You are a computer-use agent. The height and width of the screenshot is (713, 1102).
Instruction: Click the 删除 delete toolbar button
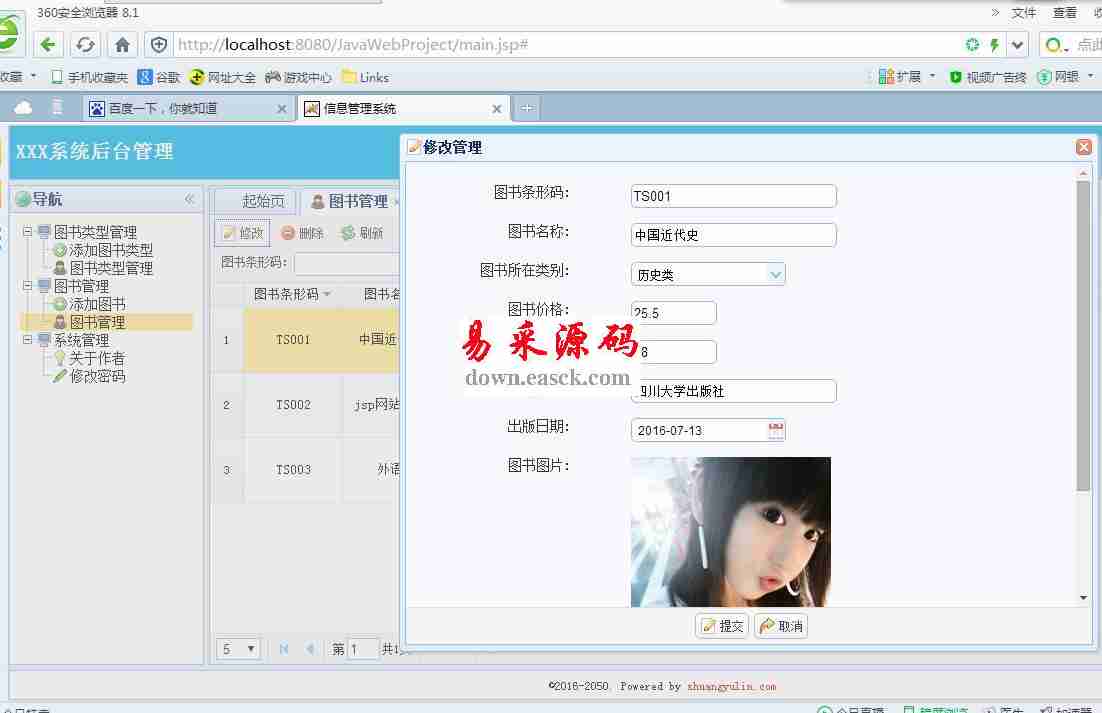(302, 233)
